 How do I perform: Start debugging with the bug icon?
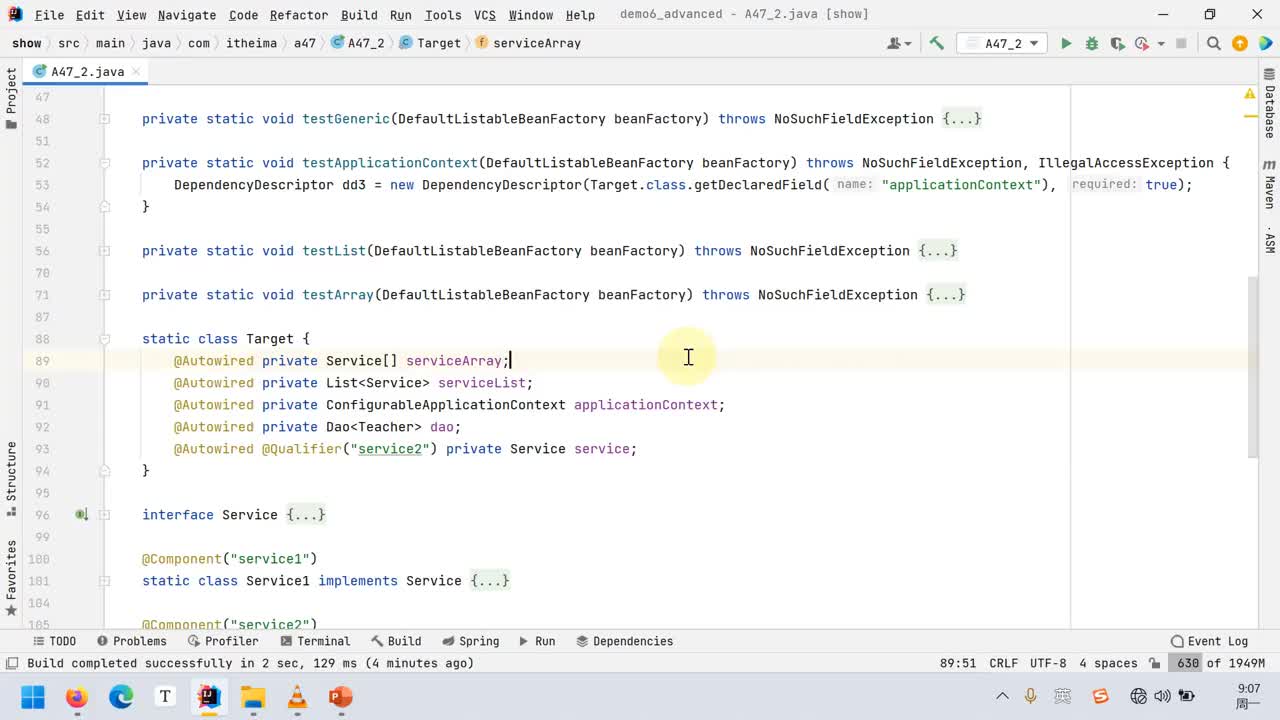click(1092, 43)
